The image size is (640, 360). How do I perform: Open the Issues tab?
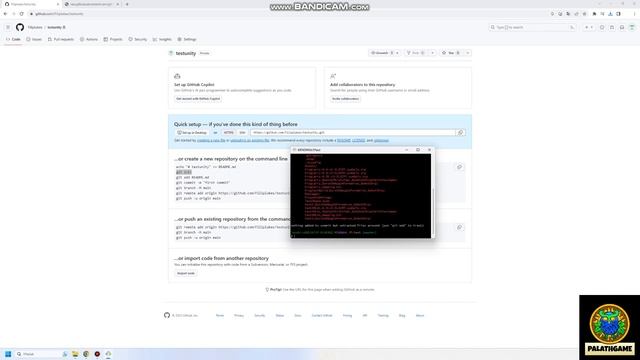[34, 40]
